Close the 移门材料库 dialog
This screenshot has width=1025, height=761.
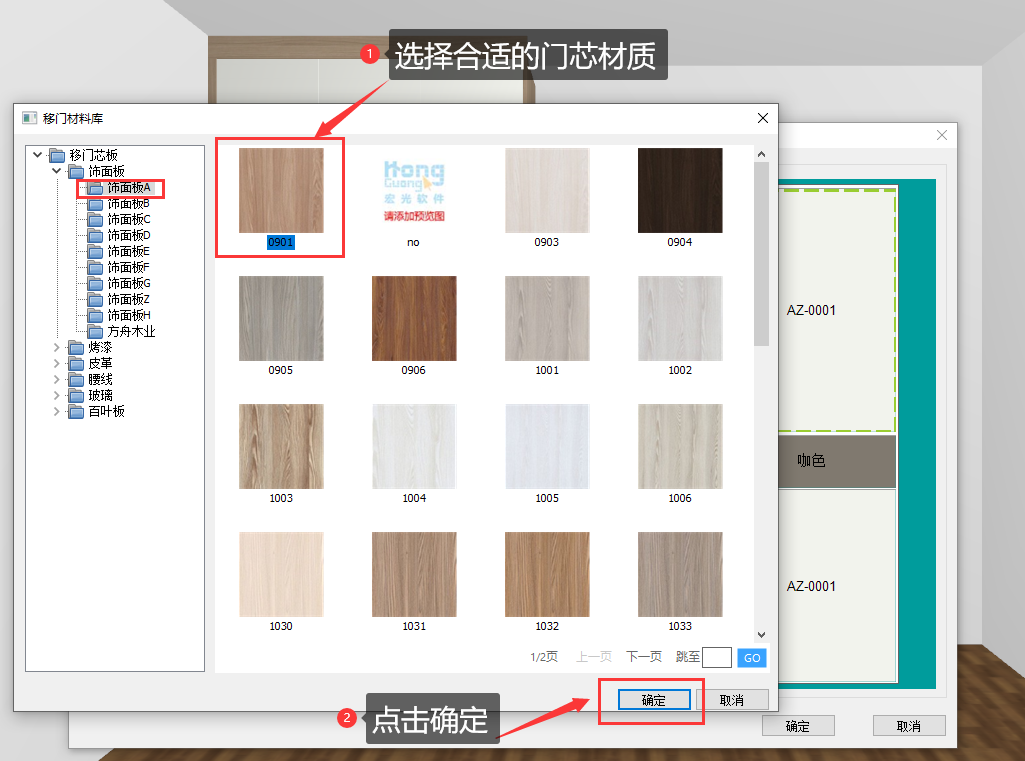point(763,118)
